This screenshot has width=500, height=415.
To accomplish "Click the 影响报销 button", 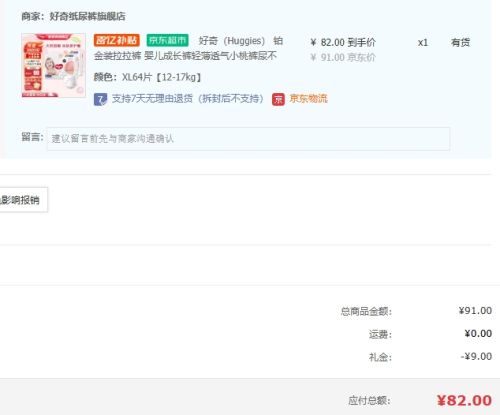I will click(22, 200).
